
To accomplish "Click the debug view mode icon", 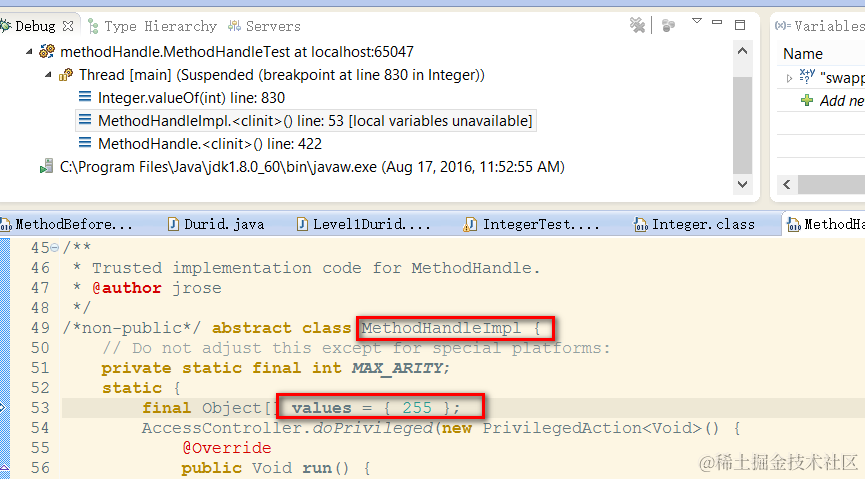I will point(668,25).
